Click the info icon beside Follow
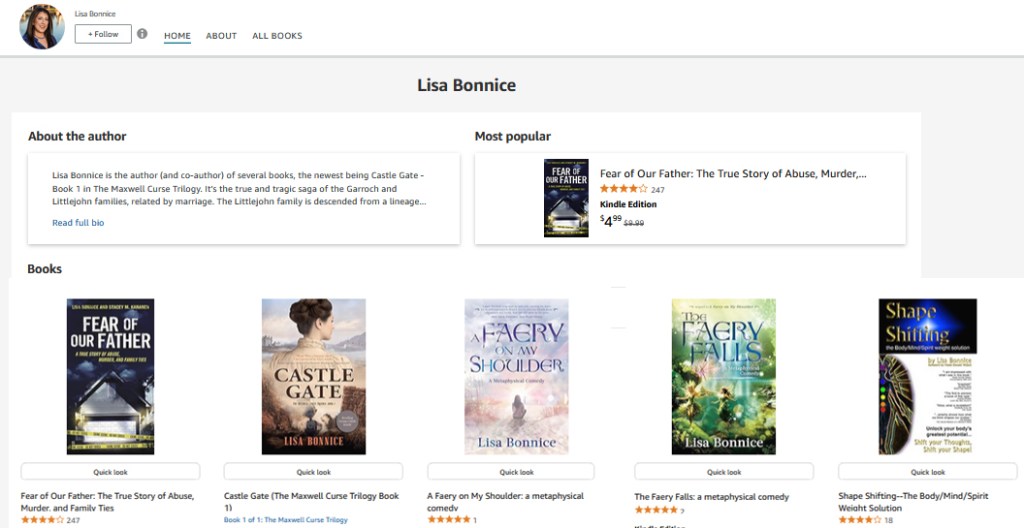 [142, 34]
